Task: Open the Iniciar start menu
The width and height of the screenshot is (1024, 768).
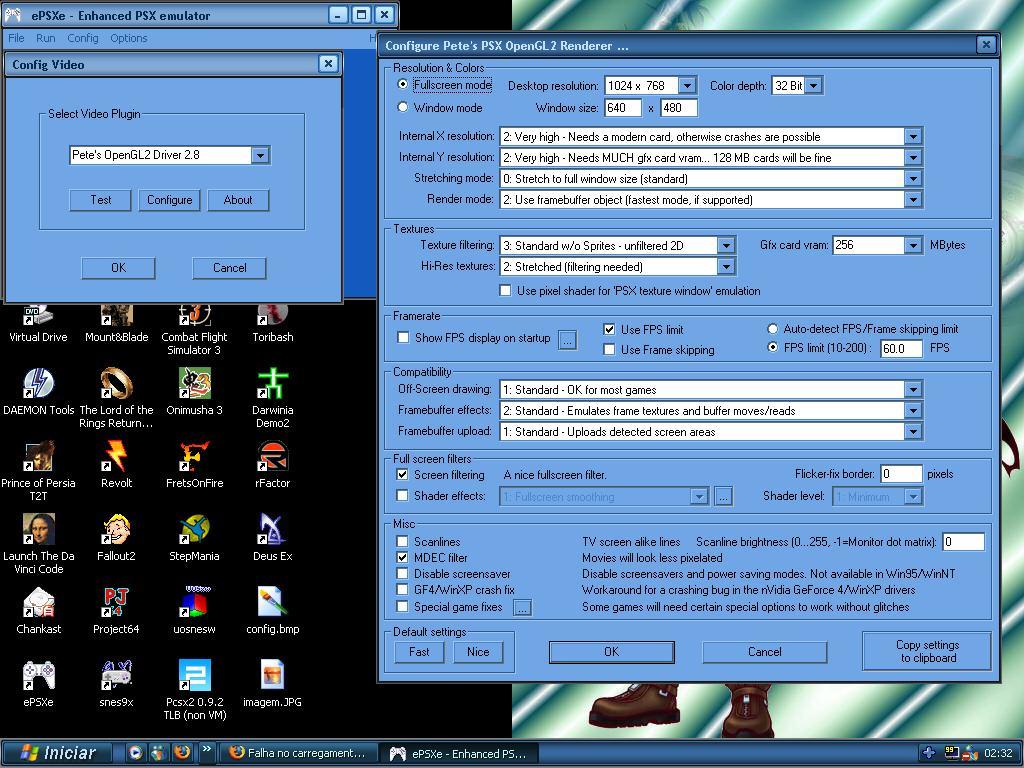Action: tap(57, 752)
